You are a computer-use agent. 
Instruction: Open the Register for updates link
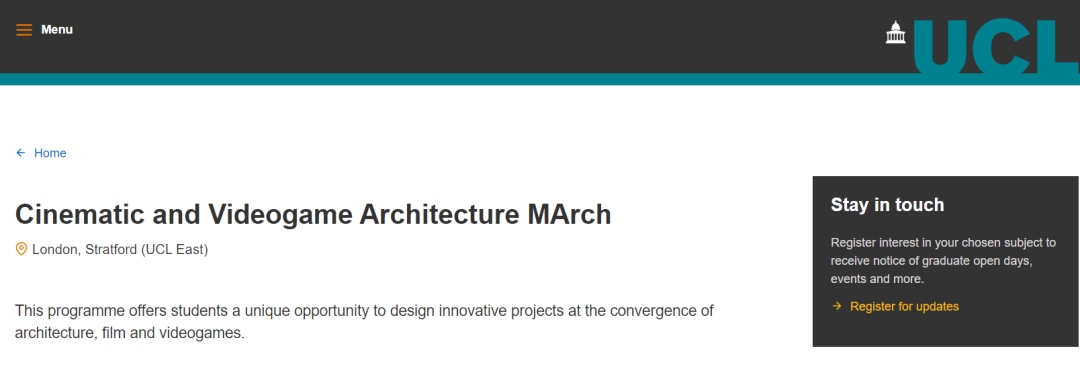(x=904, y=306)
